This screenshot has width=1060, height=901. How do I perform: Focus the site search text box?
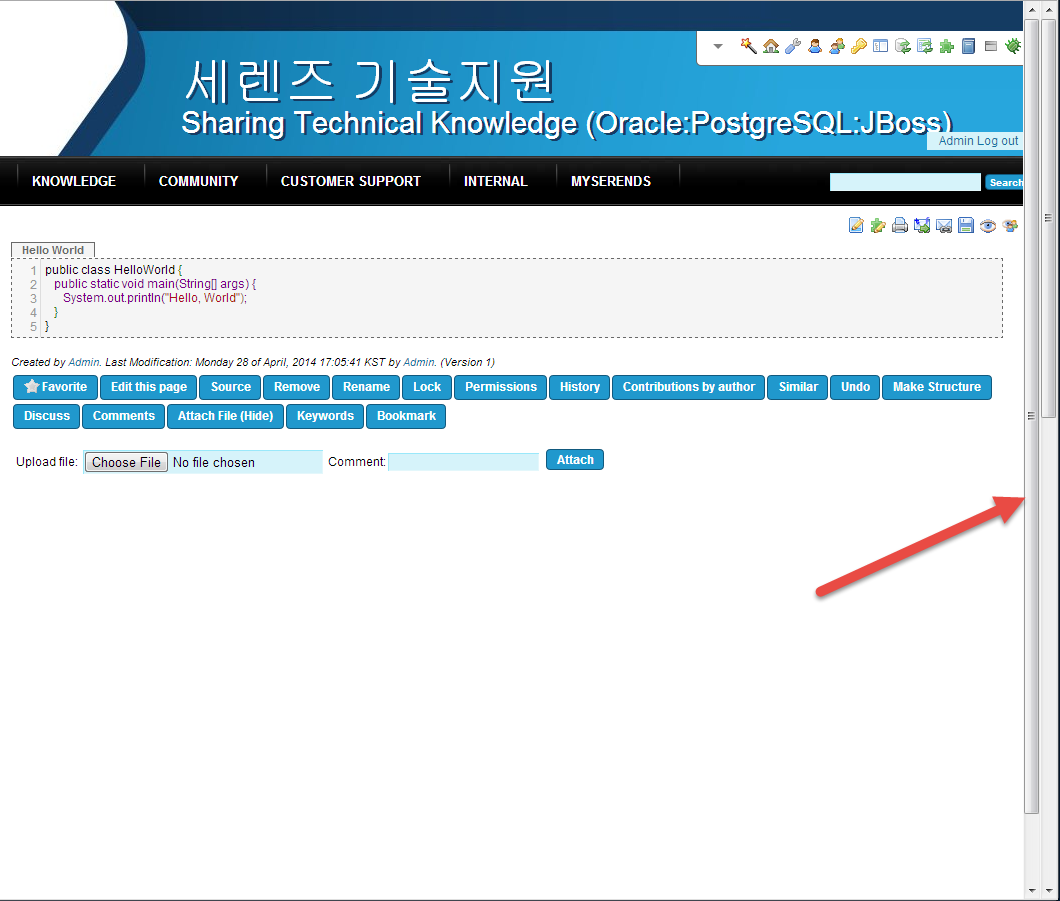pyautogui.click(x=905, y=182)
